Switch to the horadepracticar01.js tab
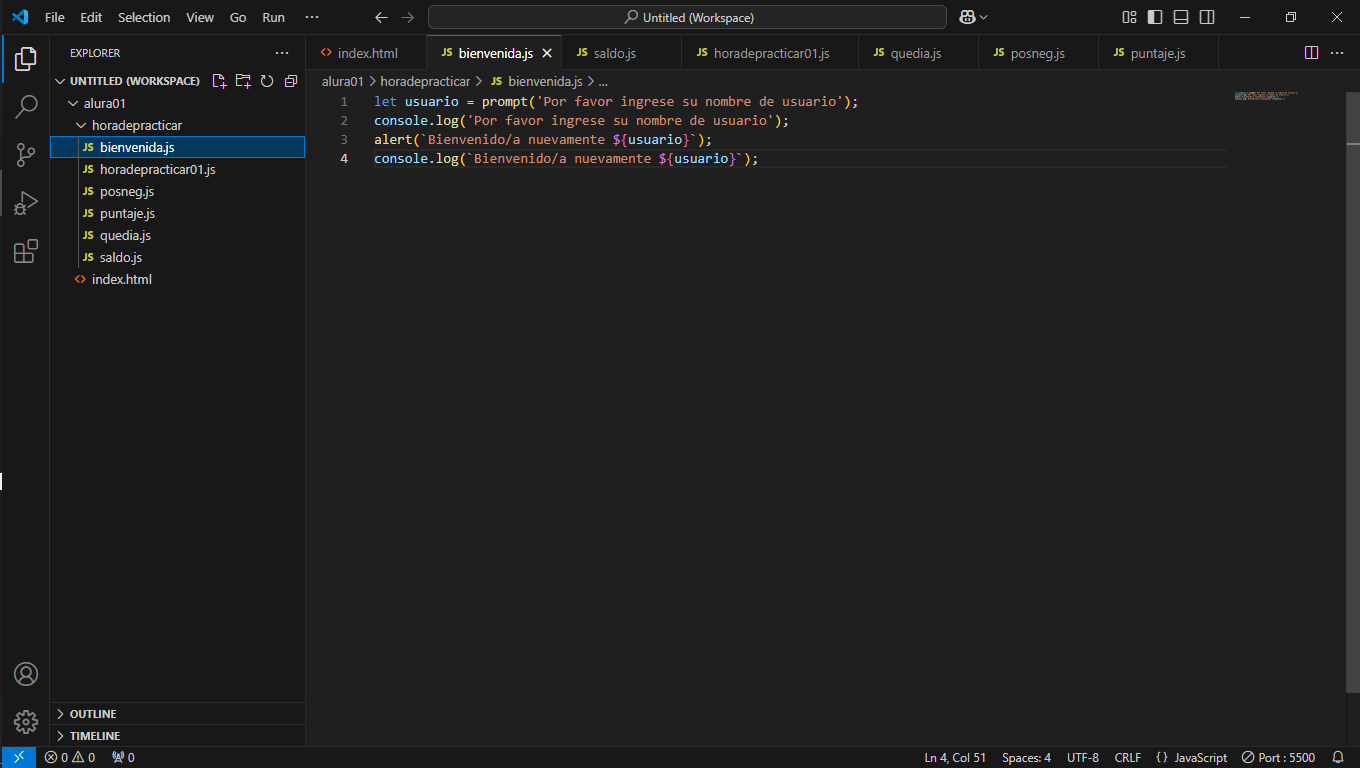Viewport: 1360px width, 768px height. coord(770,53)
